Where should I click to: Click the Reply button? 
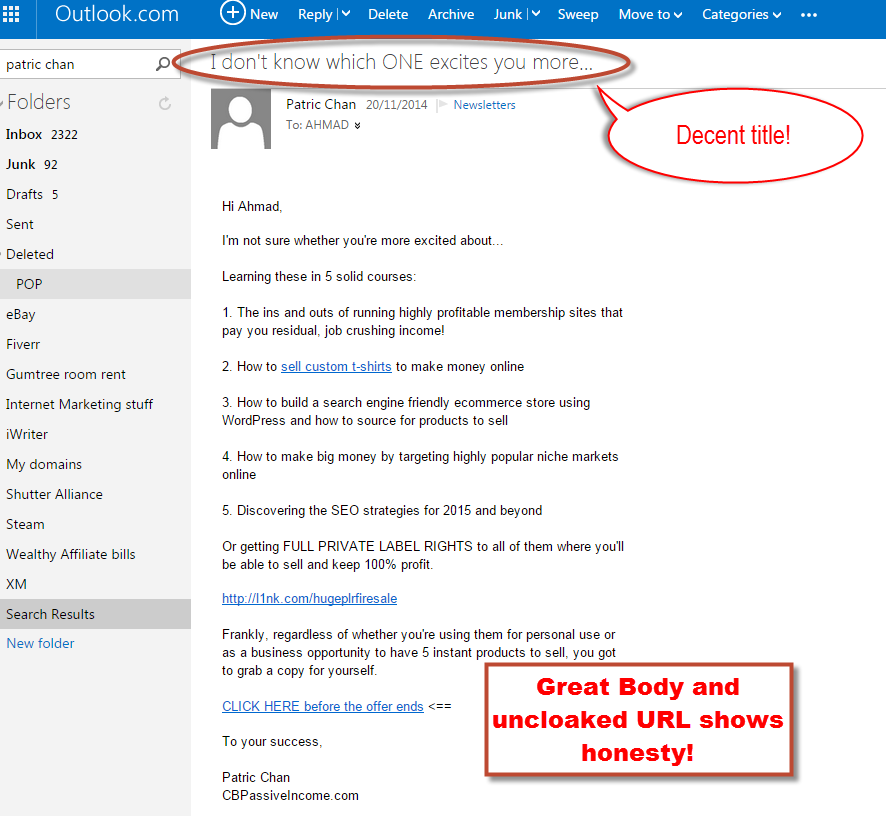315,15
